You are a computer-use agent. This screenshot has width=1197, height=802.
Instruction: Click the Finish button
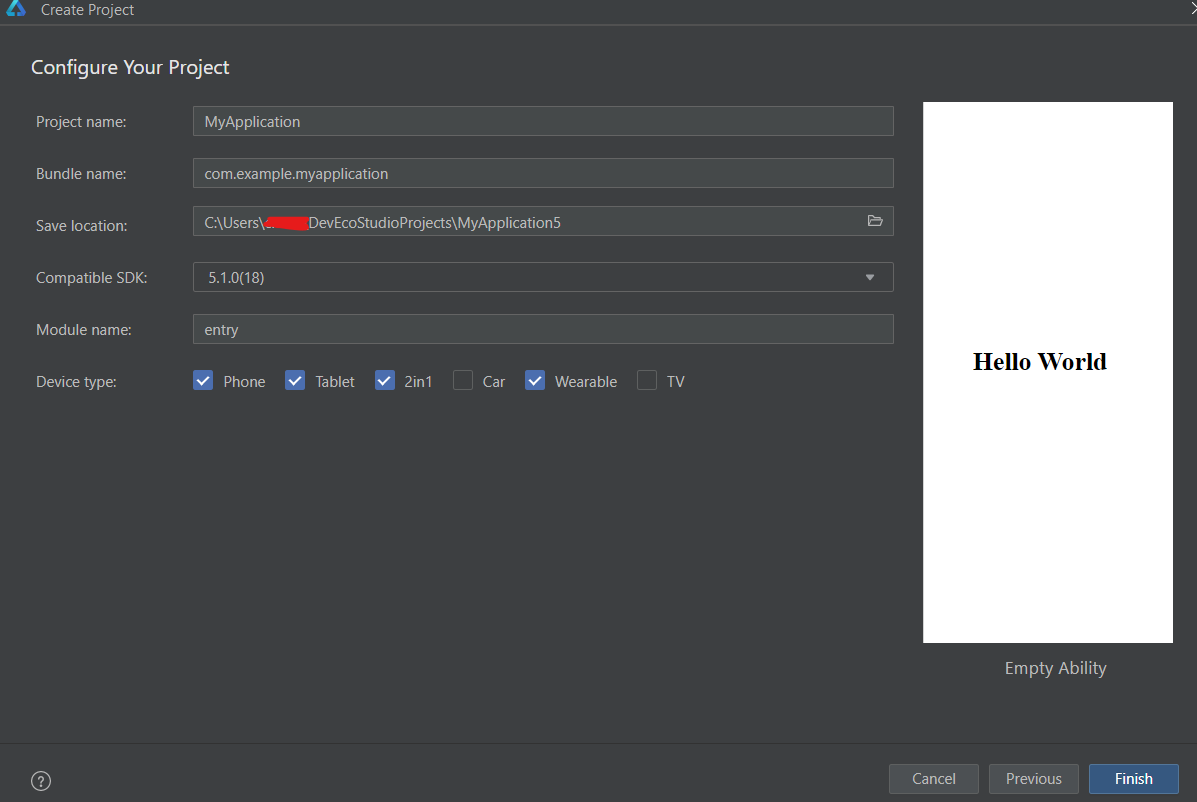[1134, 779]
